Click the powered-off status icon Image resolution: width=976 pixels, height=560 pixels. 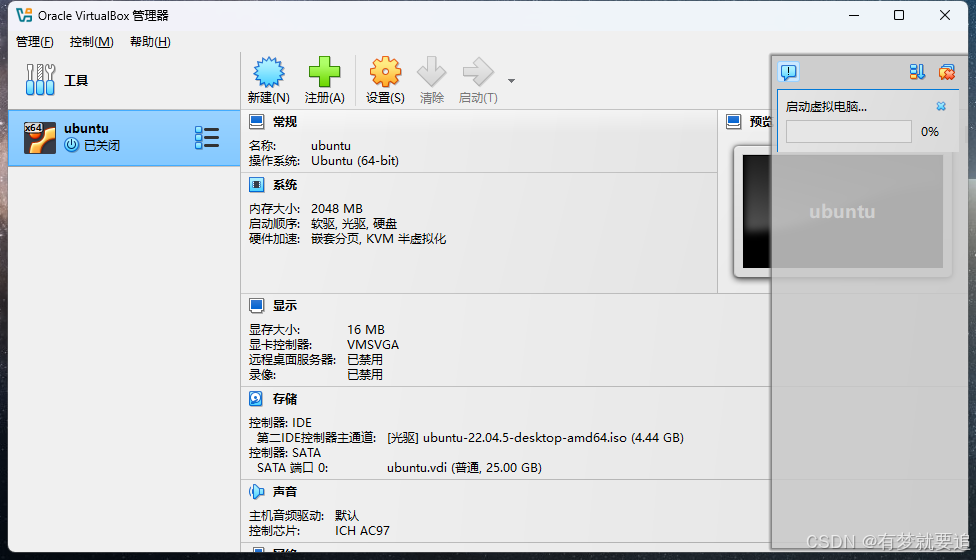[x=72, y=145]
